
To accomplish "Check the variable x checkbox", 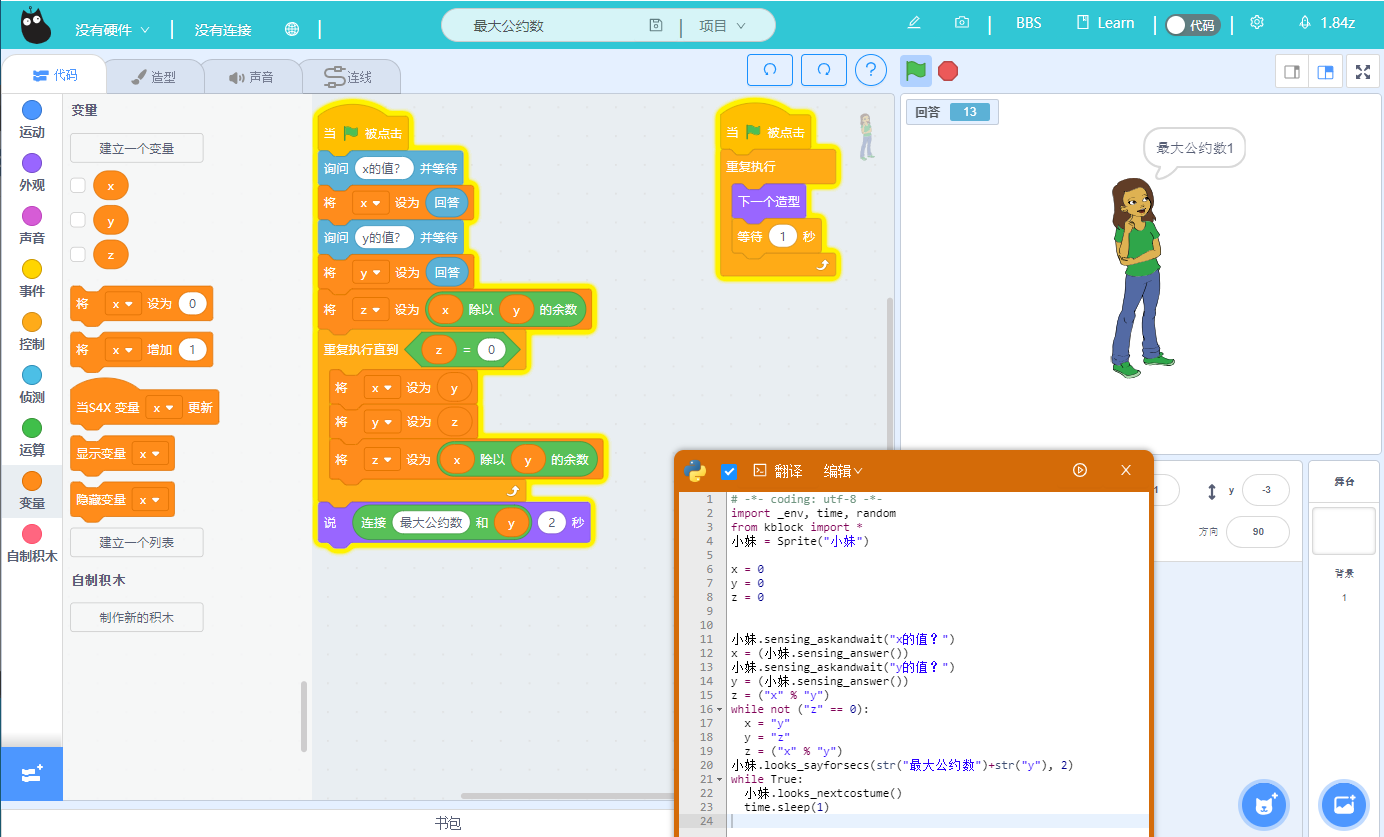I will (78, 185).
